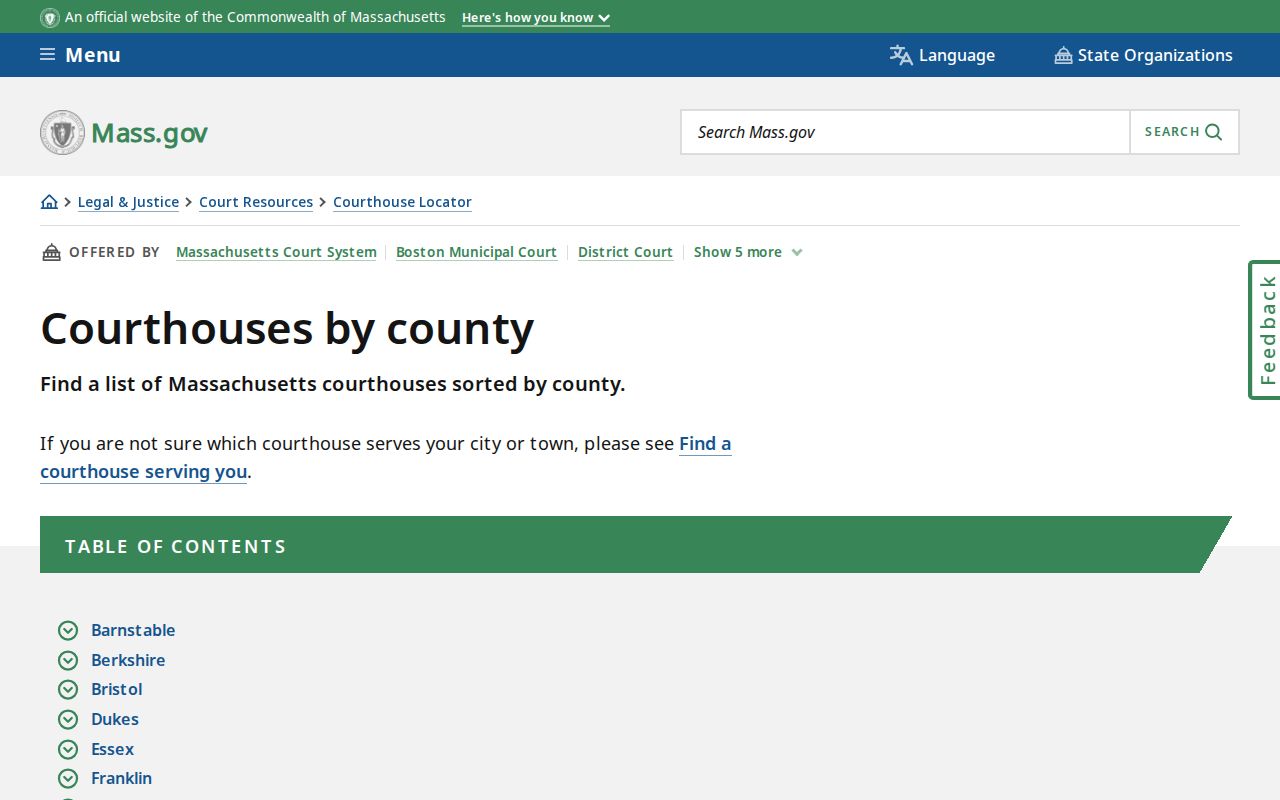Click the circled arrow icon beside Bristol
1280x800 pixels.
tap(68, 689)
